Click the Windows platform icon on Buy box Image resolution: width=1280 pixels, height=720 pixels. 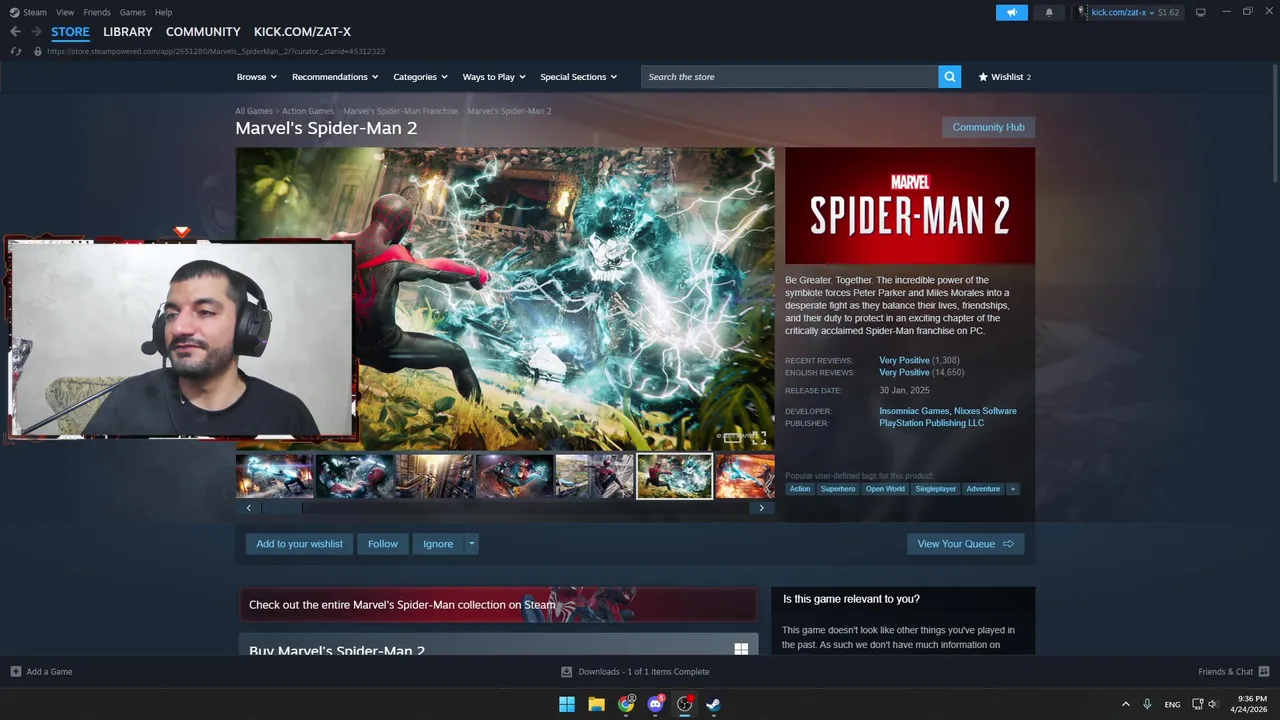click(x=741, y=649)
